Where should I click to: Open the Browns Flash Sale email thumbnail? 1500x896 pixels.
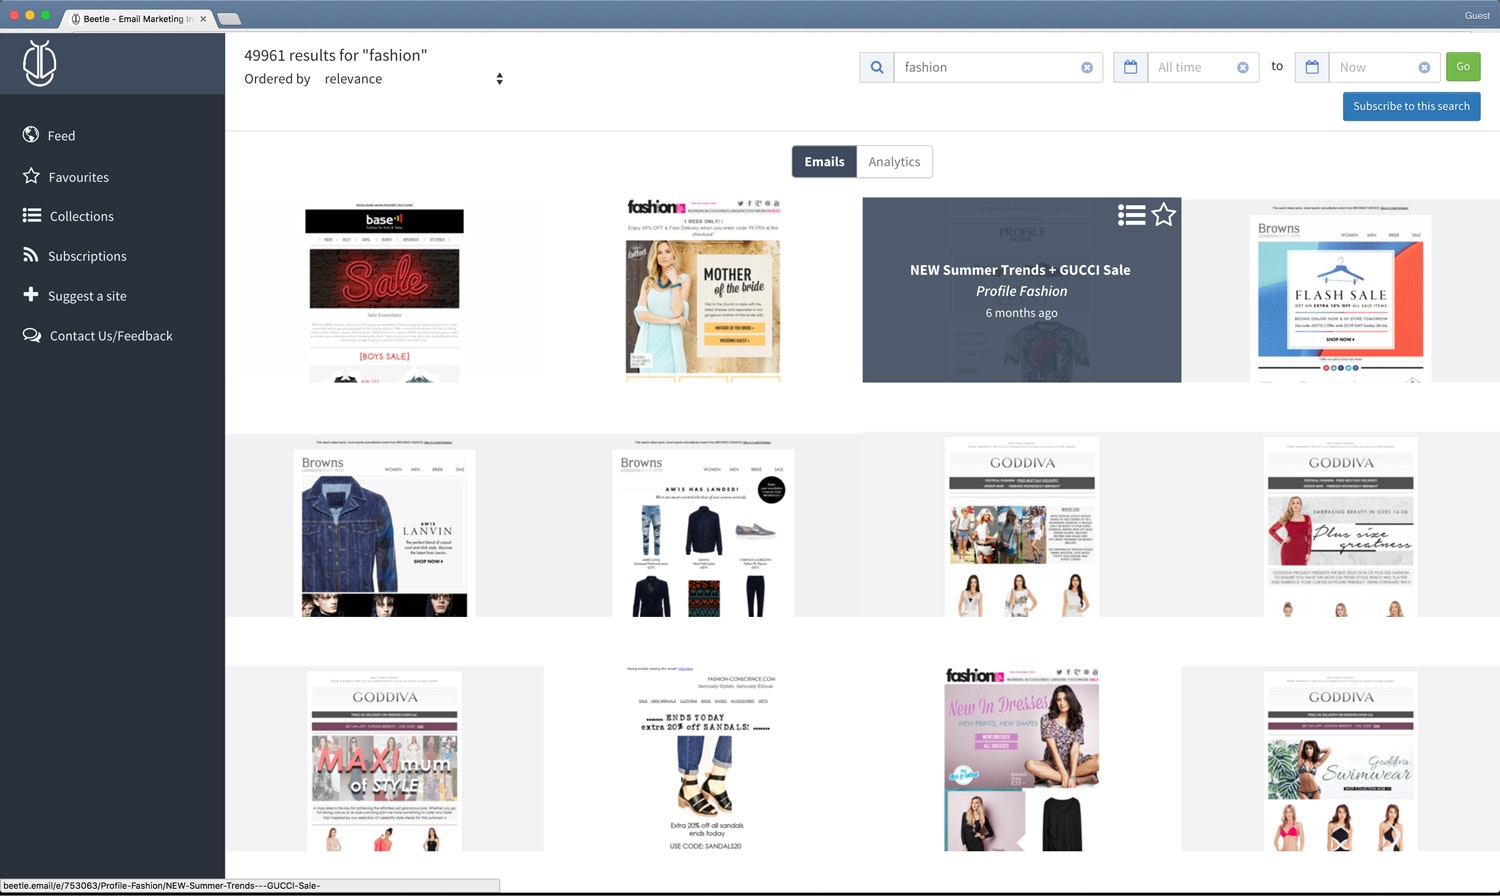1340,292
